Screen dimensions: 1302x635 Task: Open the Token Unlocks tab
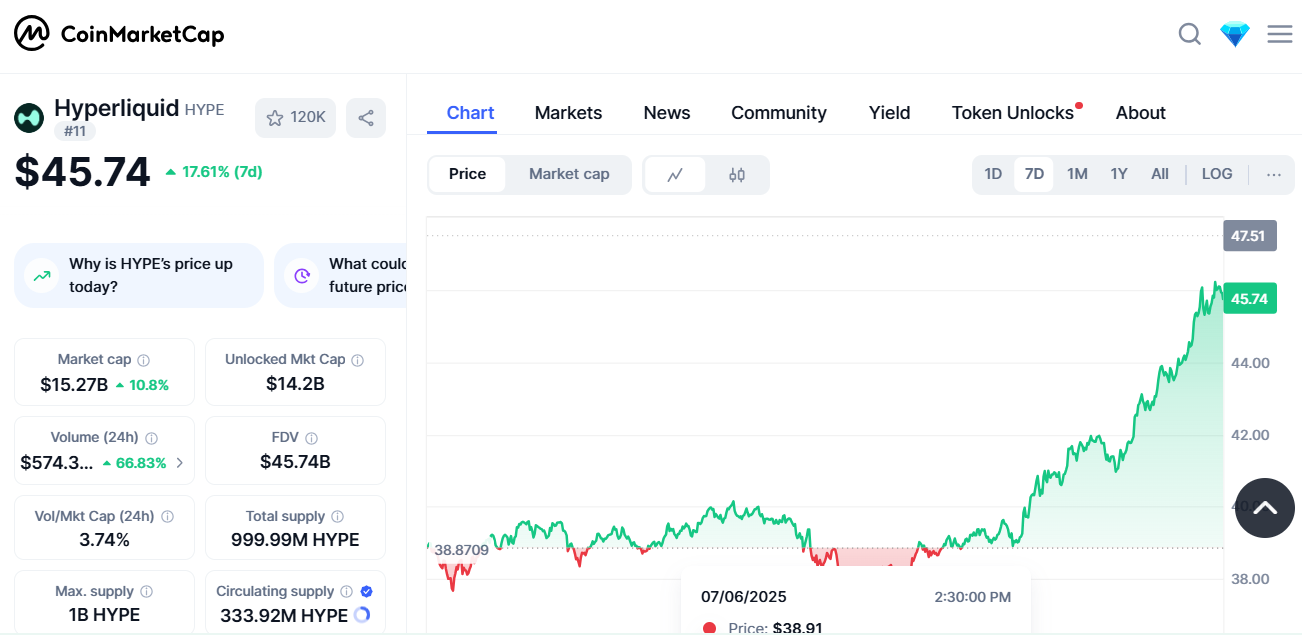(x=1013, y=113)
